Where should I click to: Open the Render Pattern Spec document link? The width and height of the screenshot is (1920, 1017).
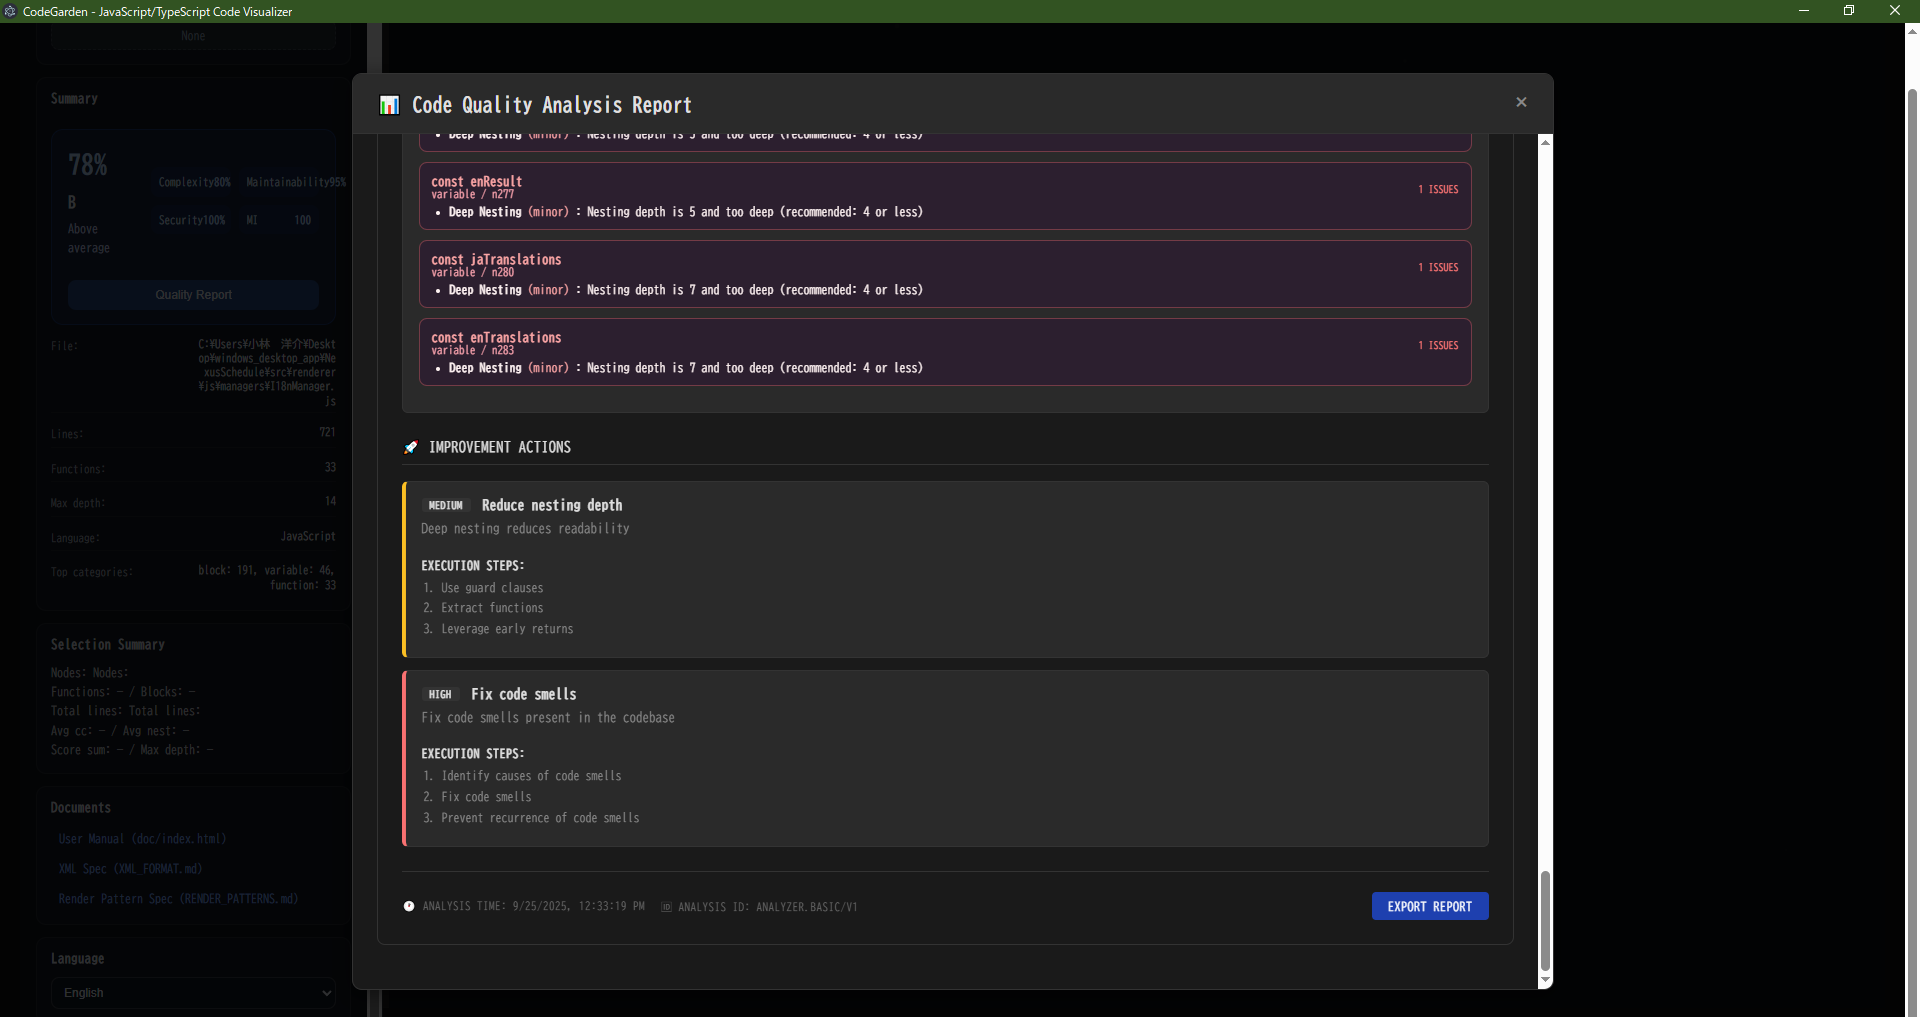178,899
